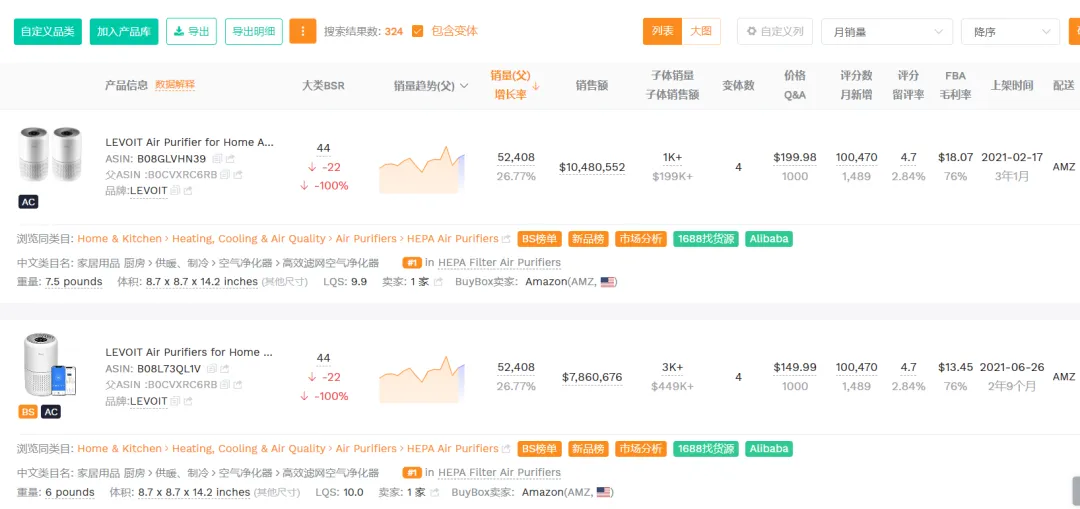Click sales amount $7,860,676

(592, 377)
